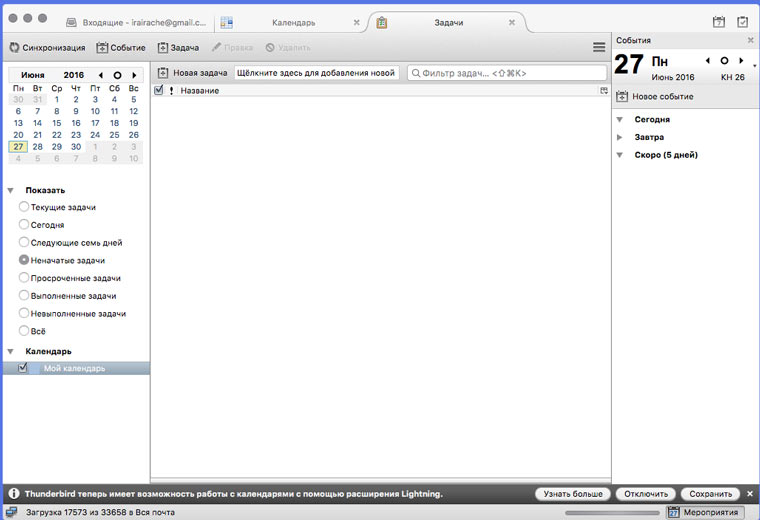
Task: Select Невыполненные задачи radio button
Action: coord(24,313)
